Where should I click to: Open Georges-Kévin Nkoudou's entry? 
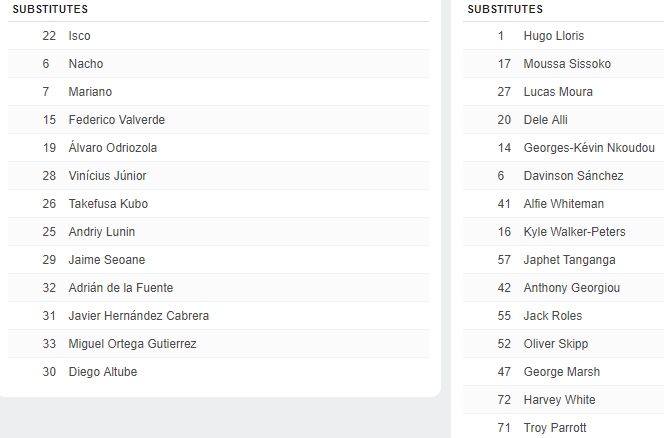589,148
